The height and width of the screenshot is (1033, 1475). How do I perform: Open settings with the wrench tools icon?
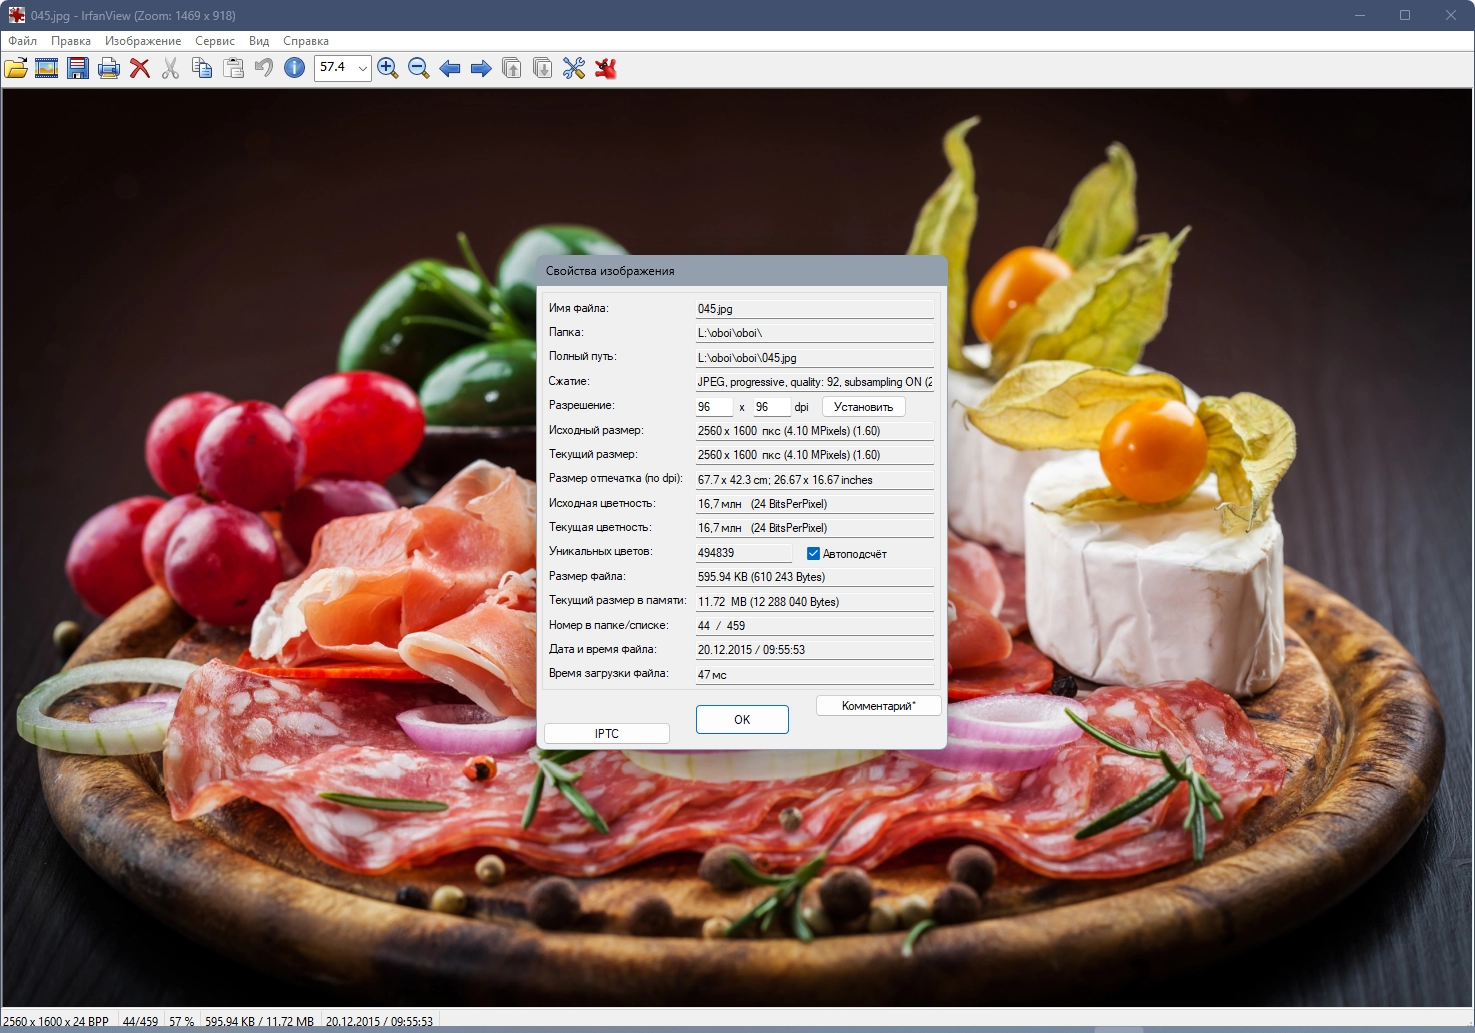click(x=574, y=68)
